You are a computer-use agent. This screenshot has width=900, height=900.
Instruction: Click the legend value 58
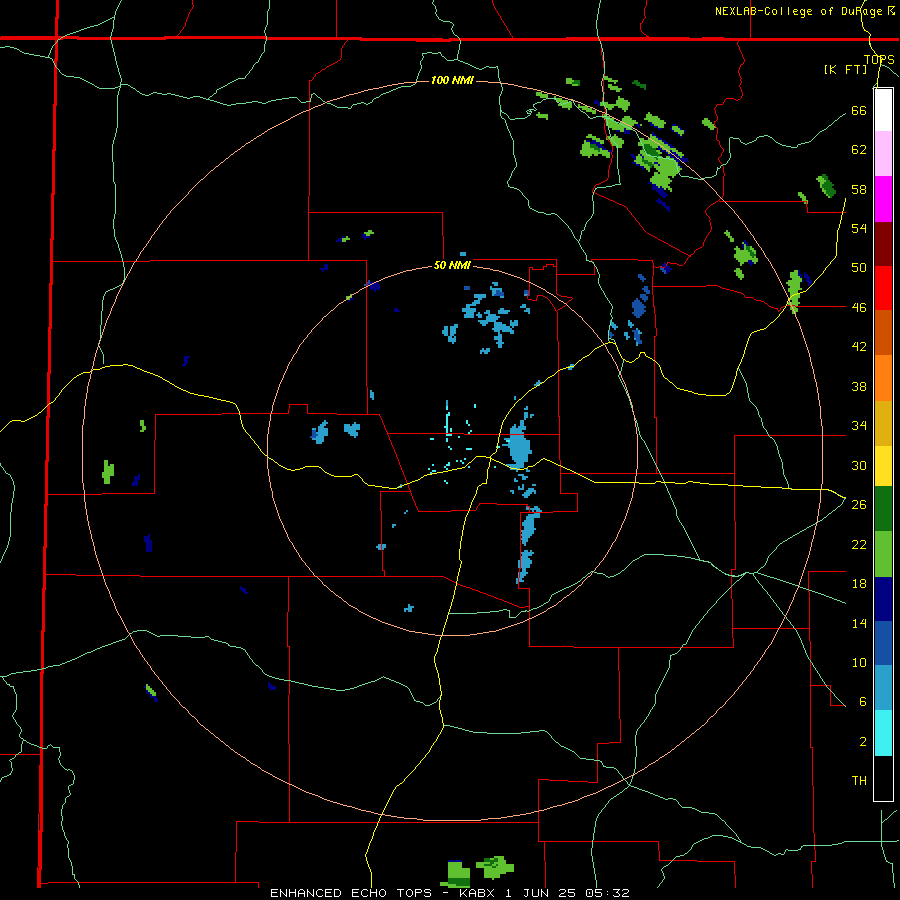click(x=859, y=189)
